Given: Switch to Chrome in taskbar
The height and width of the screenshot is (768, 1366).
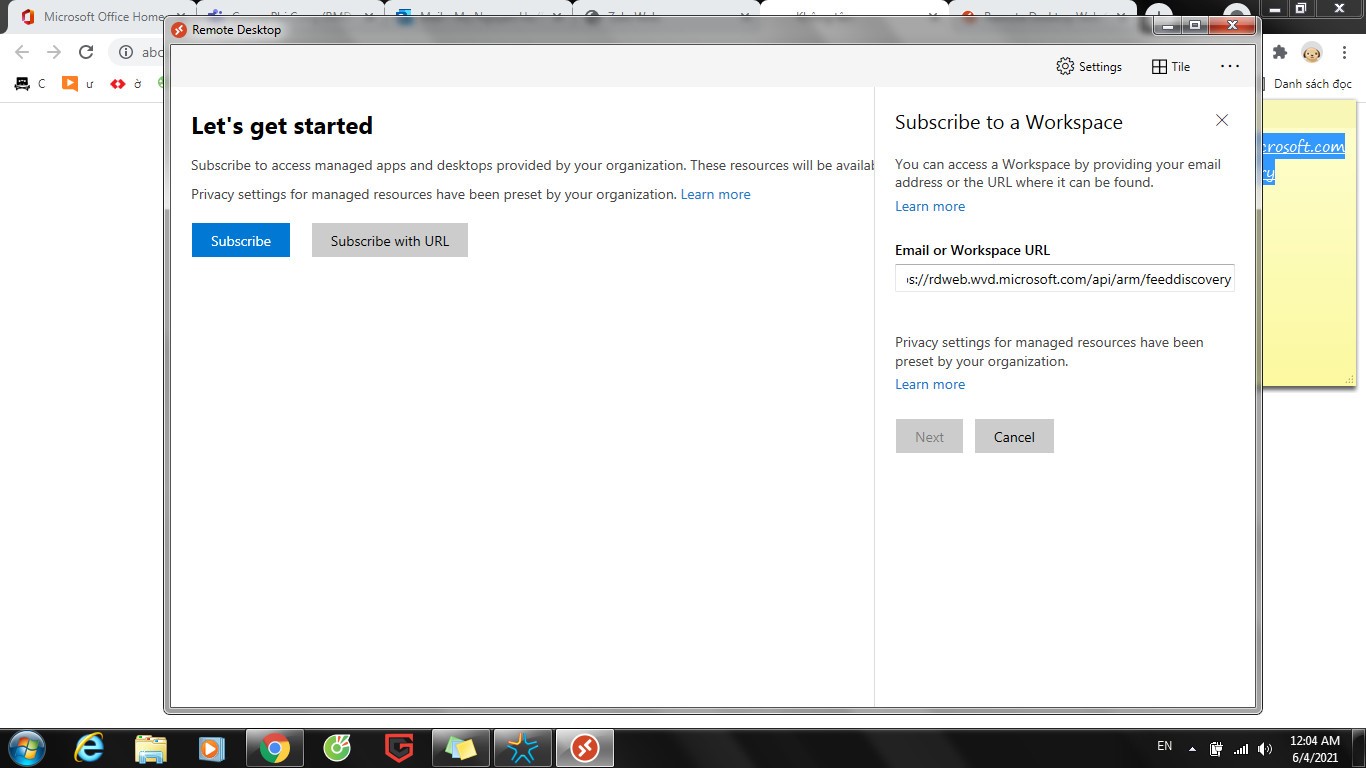Looking at the screenshot, I should click(275, 748).
